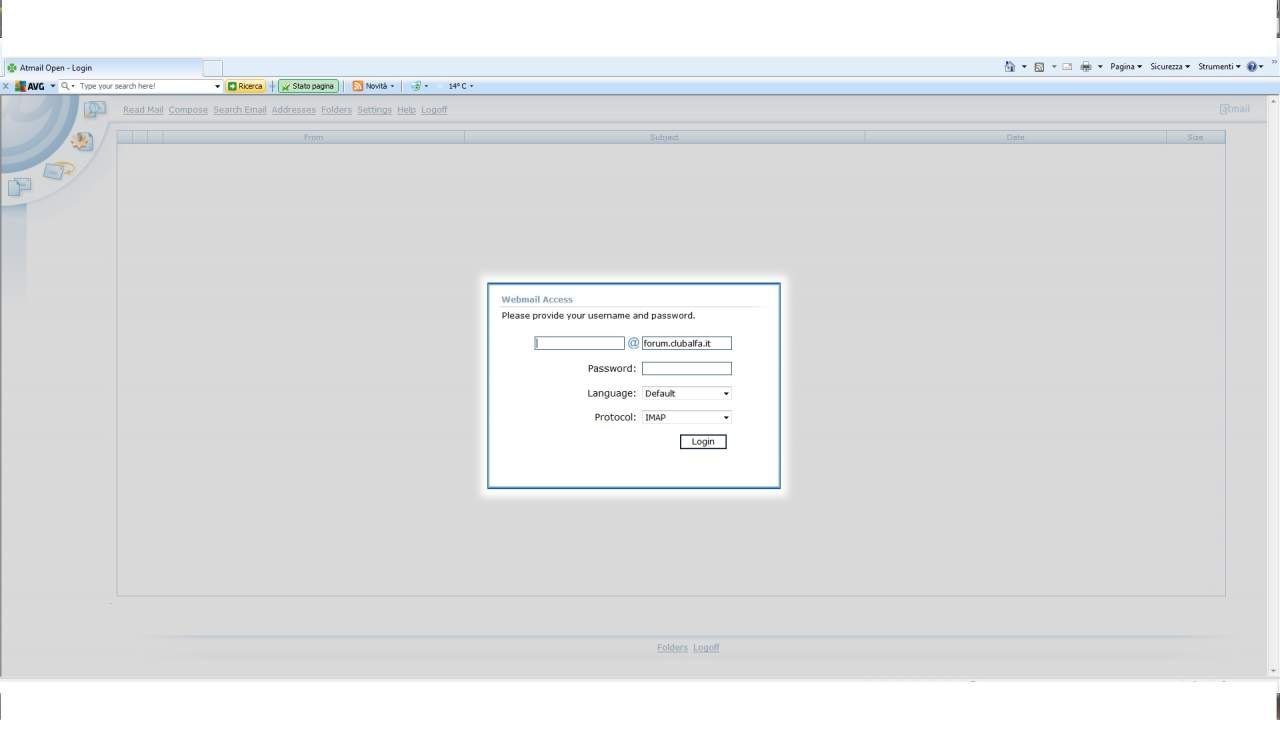Close the AVG toolbar with X
1280x745 pixels.
6,86
